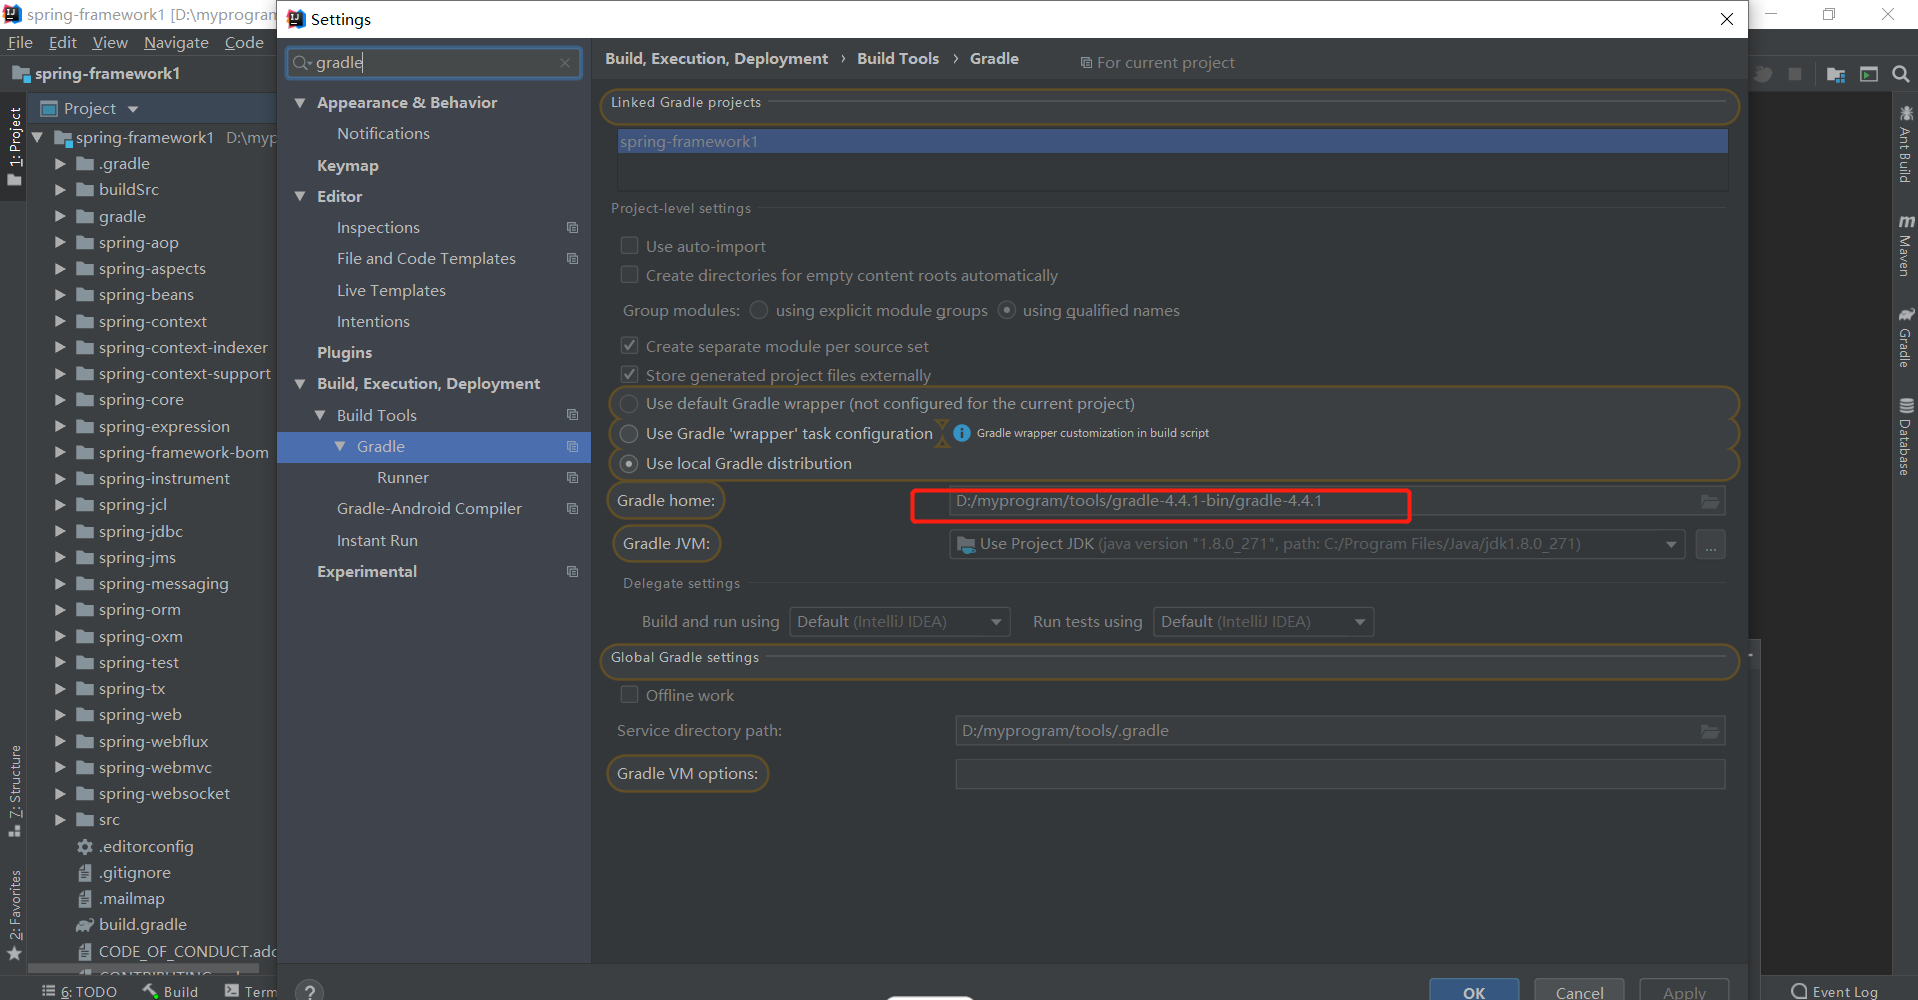Select Use local Gradle distribution radio
Viewport: 1918px width, 1000px height.
click(629, 464)
